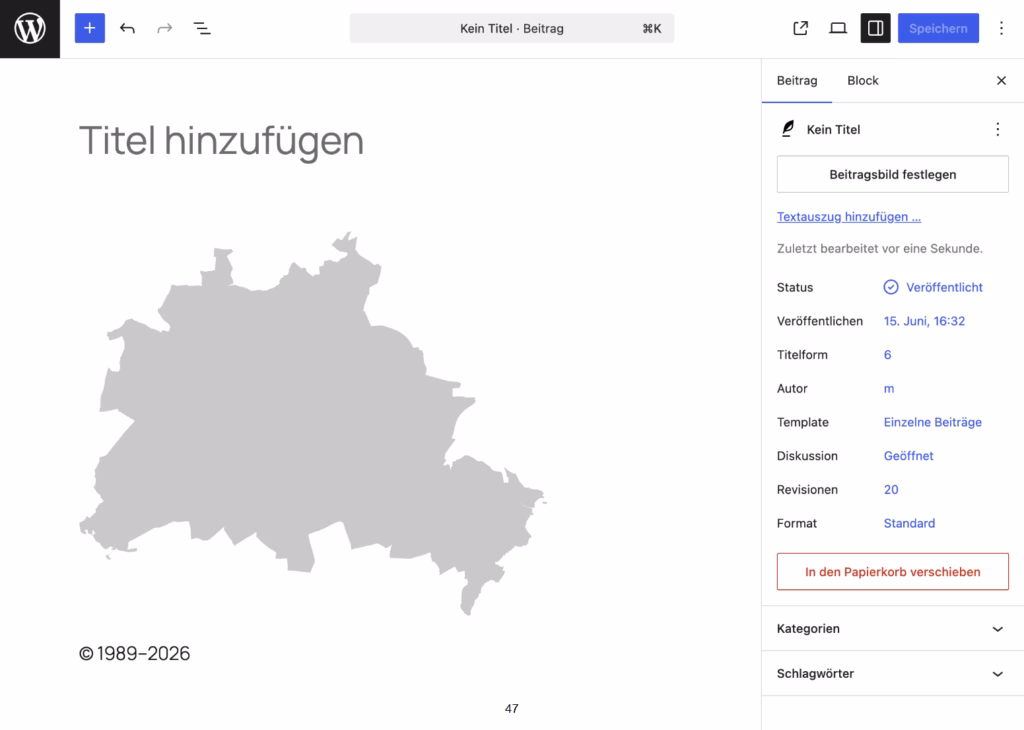
Task: Change status via Veröffentlicht
Action: click(933, 287)
